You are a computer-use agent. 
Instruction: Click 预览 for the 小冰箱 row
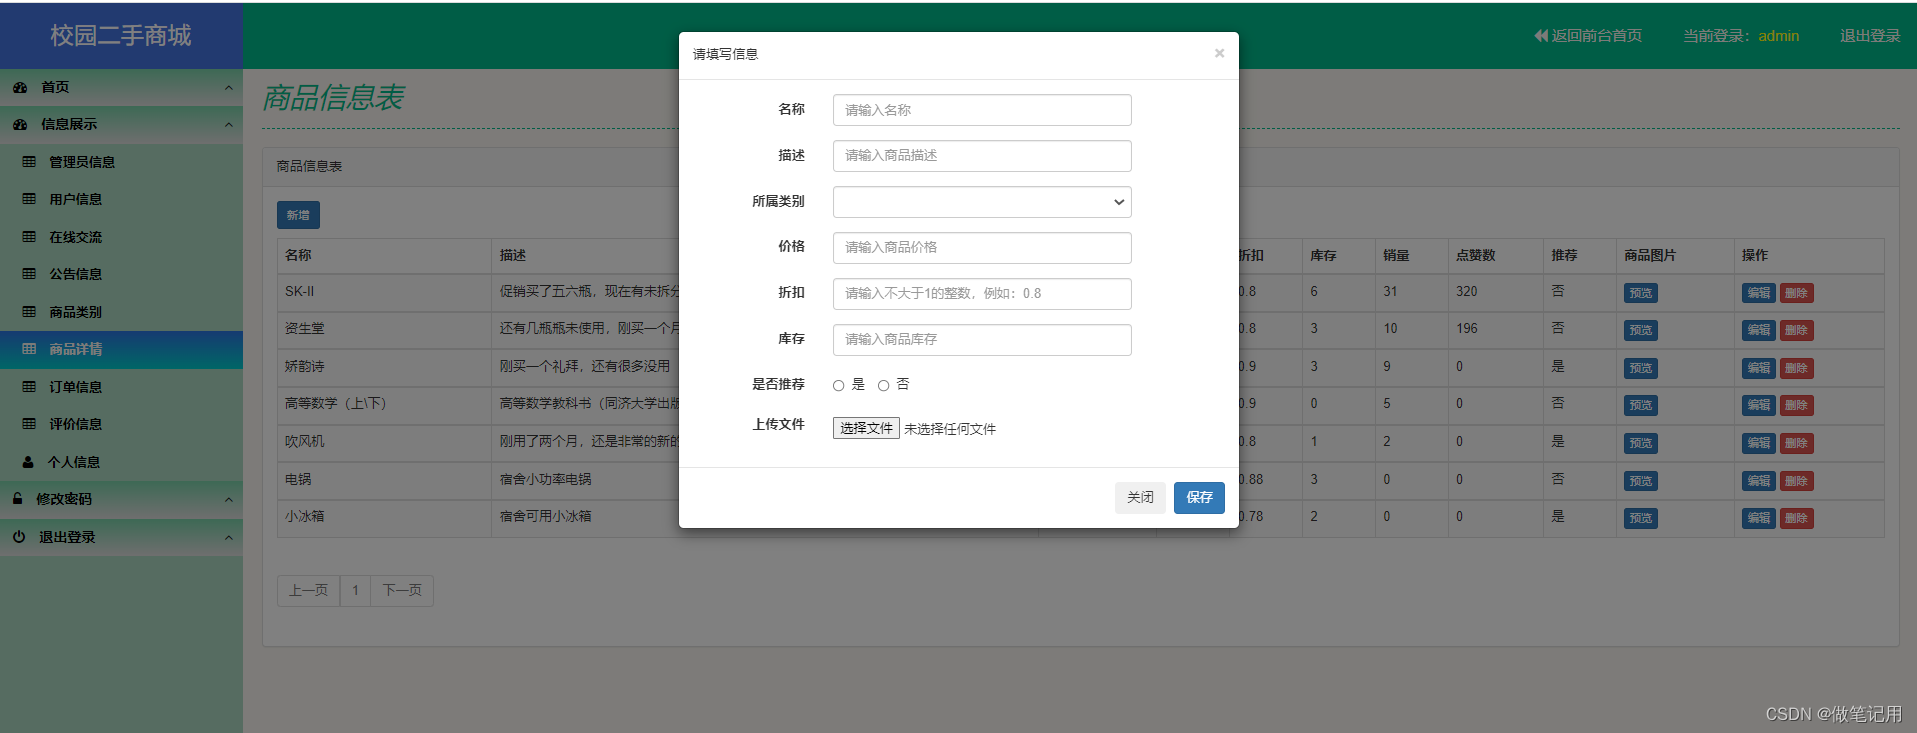(x=1640, y=518)
